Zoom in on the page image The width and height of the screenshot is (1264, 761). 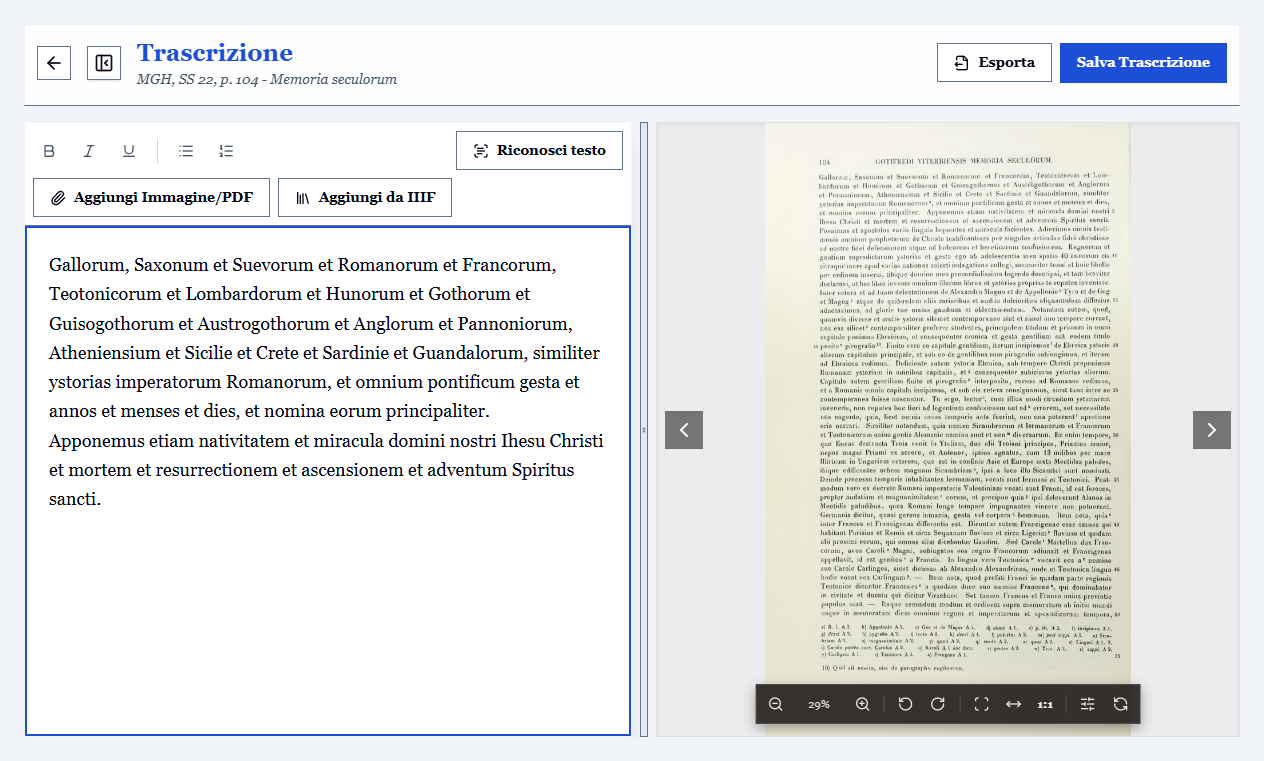(863, 704)
